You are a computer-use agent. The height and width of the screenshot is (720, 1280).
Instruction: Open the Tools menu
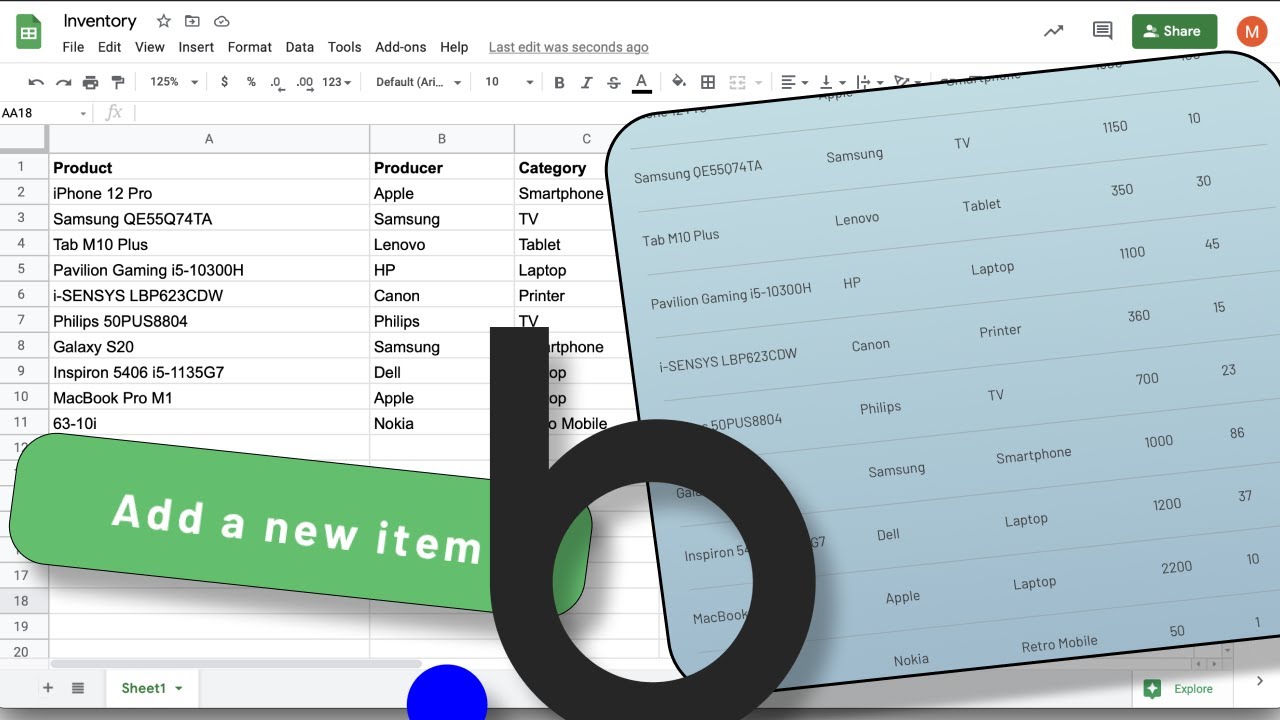click(344, 47)
